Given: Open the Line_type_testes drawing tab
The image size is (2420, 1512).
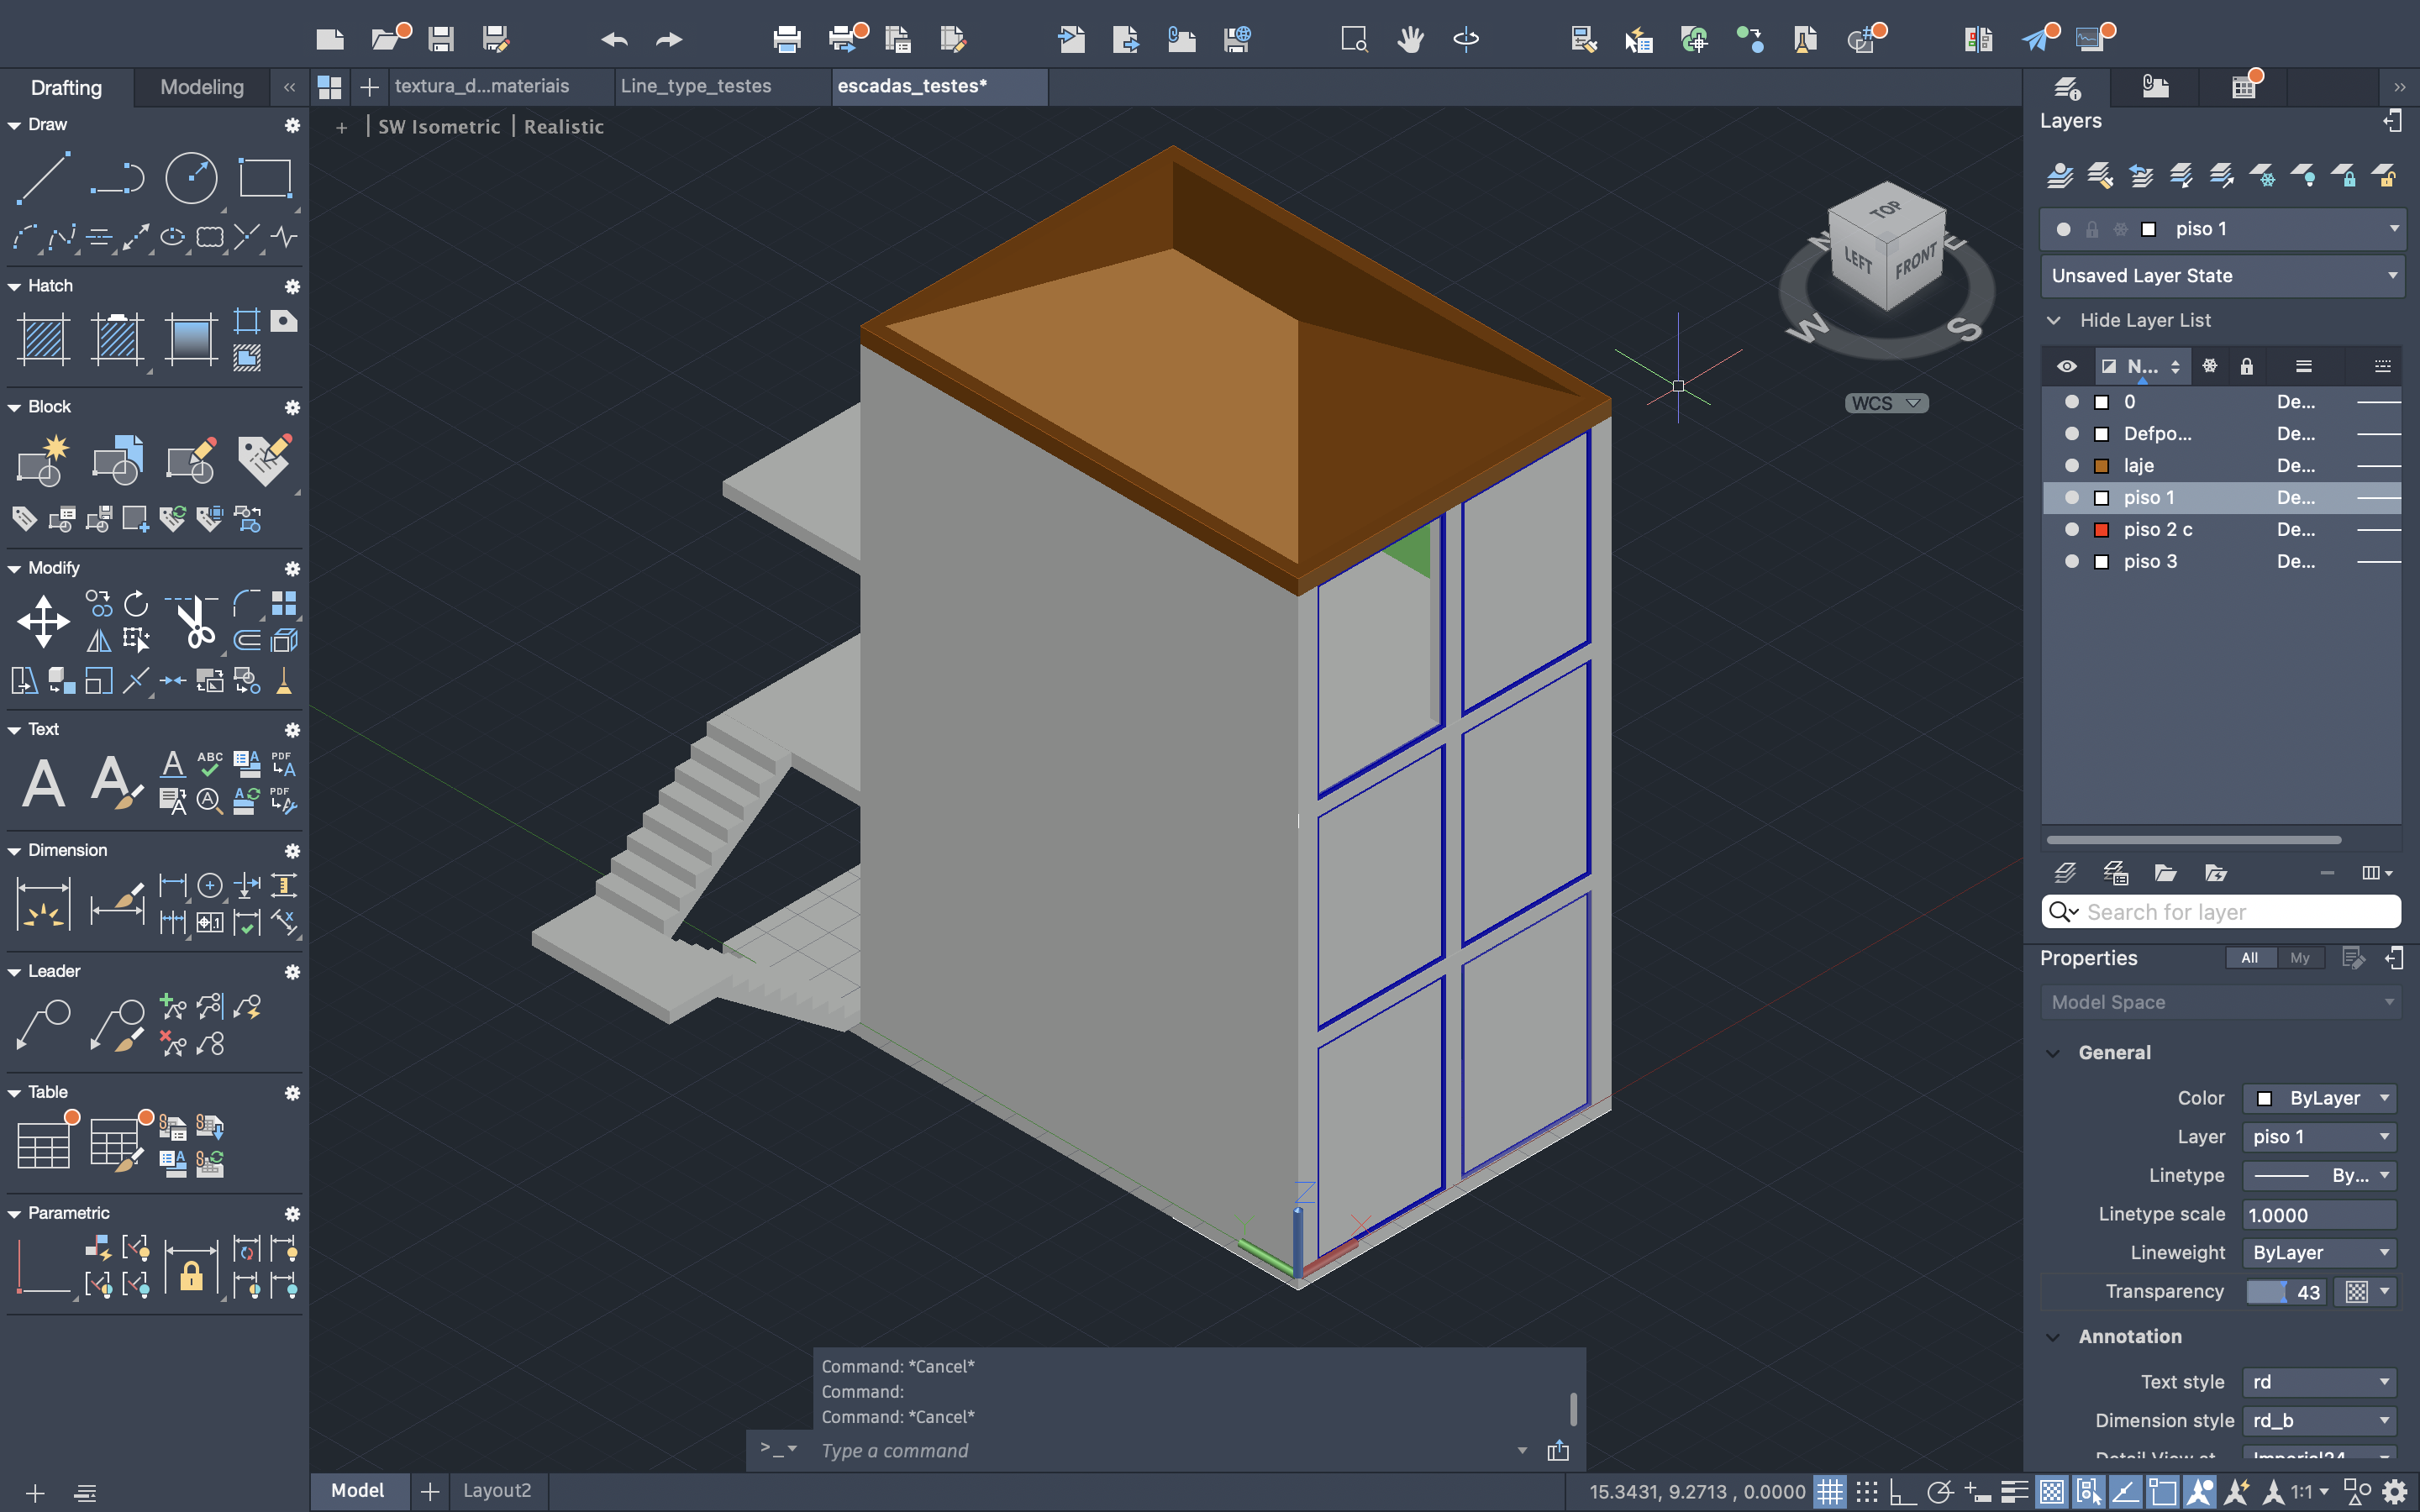Looking at the screenshot, I should 696,86.
